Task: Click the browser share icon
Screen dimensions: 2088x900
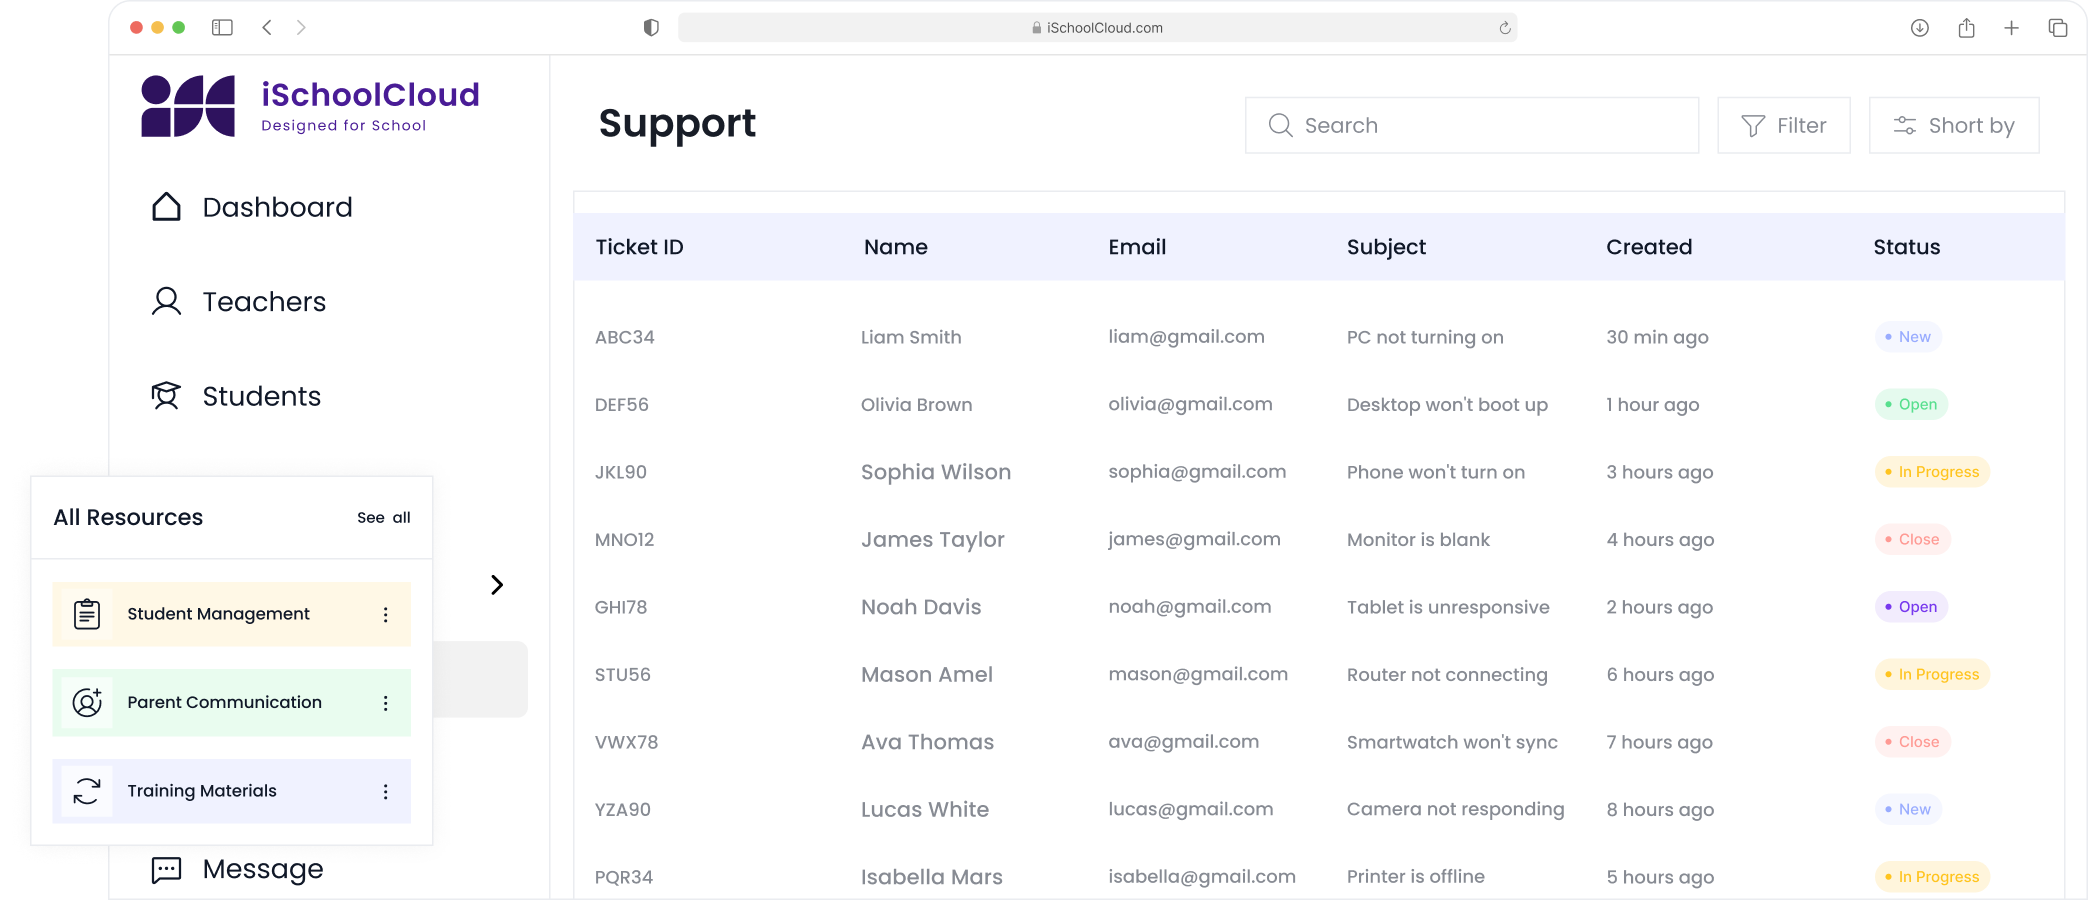Action: coord(1966,28)
